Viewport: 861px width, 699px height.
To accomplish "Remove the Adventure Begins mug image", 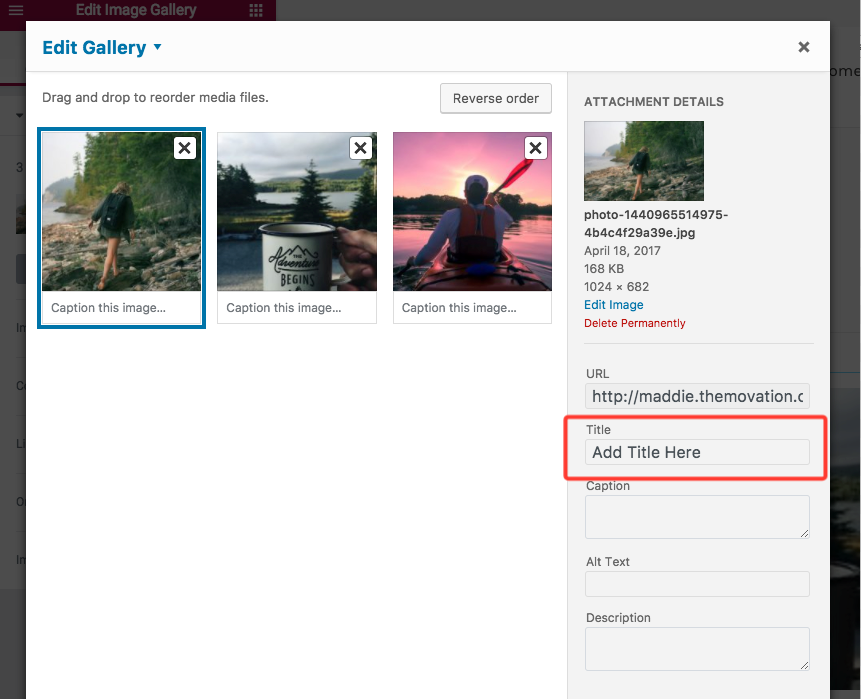I will (x=360, y=148).
